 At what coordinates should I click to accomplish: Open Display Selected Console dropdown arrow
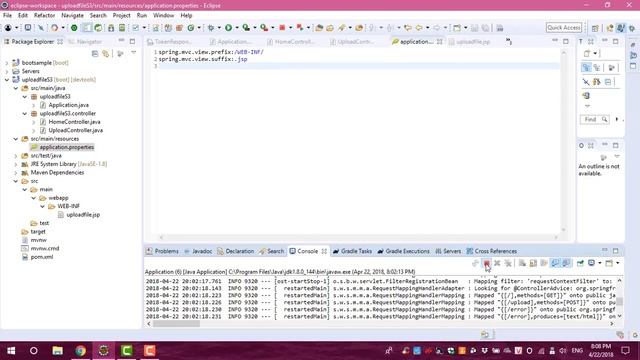point(600,263)
